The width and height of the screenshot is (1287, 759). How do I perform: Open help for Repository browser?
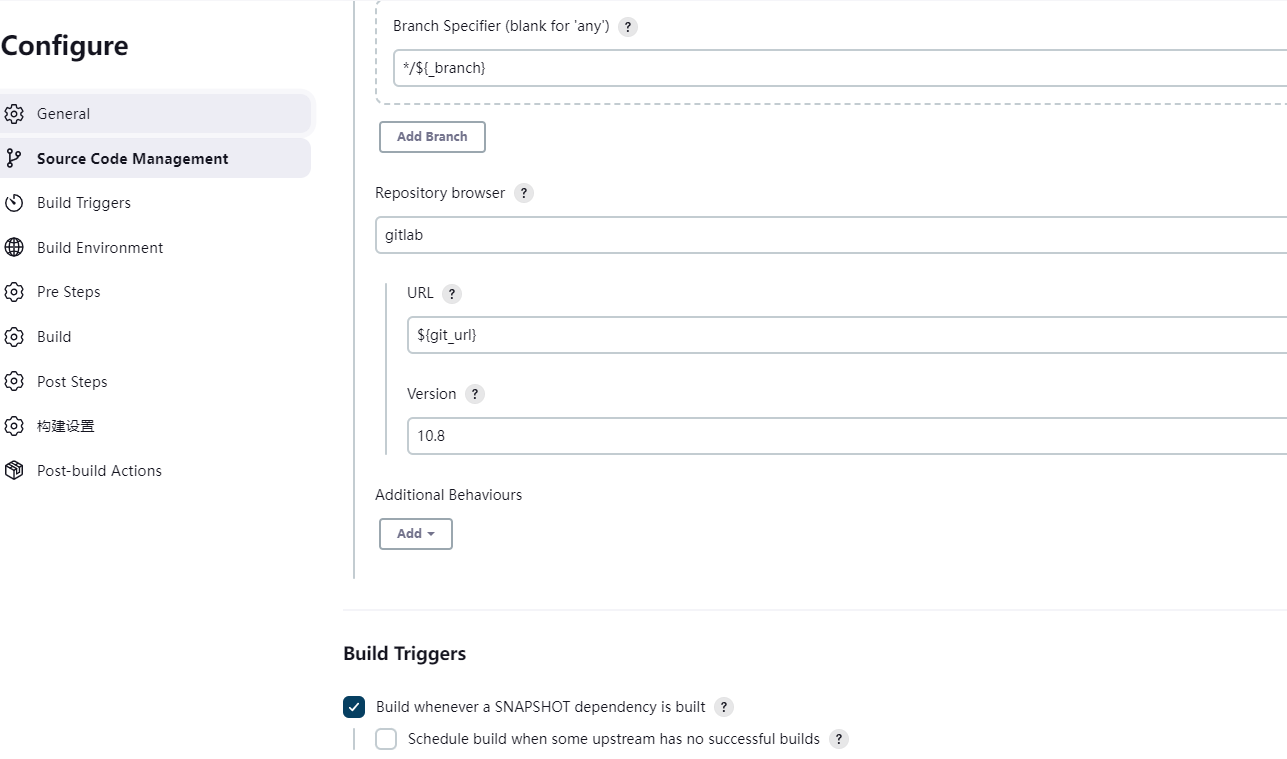pyautogui.click(x=524, y=193)
